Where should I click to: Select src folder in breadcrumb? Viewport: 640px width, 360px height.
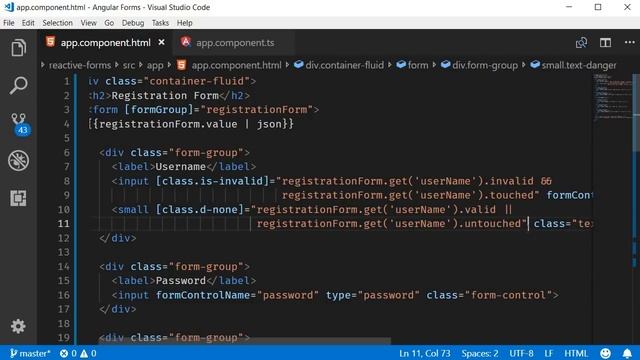[x=129, y=65]
